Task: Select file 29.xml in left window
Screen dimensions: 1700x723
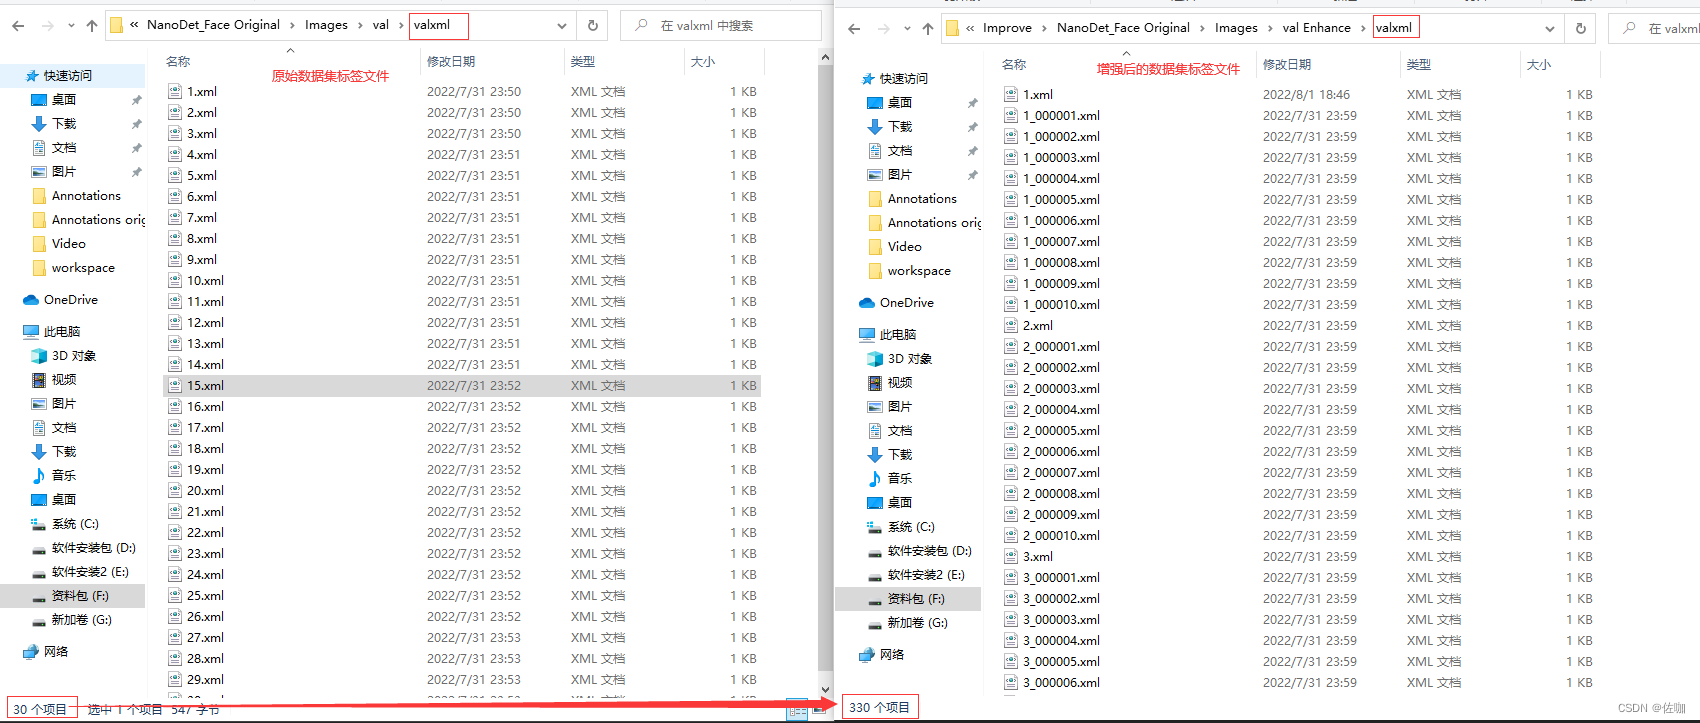Action: tap(205, 679)
